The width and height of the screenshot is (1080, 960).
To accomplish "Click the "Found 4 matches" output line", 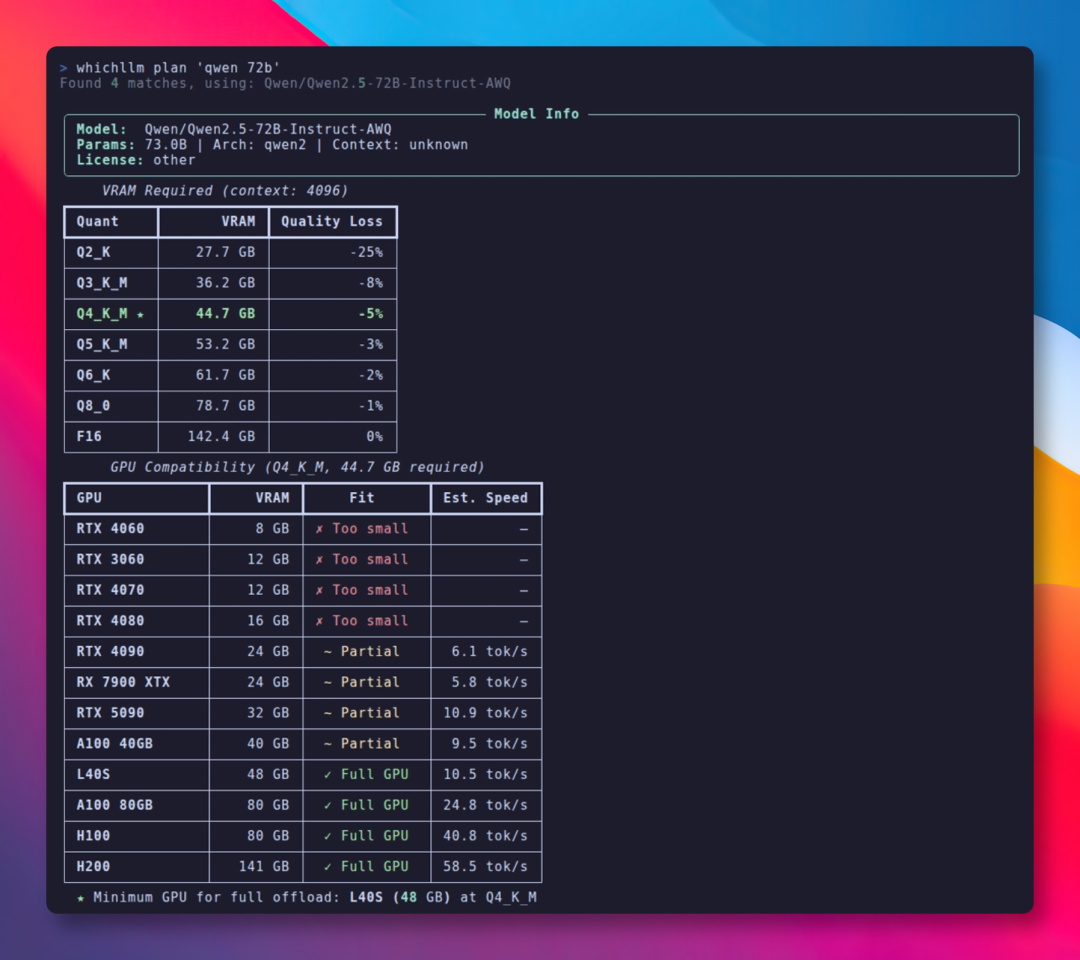I will (x=285, y=83).
